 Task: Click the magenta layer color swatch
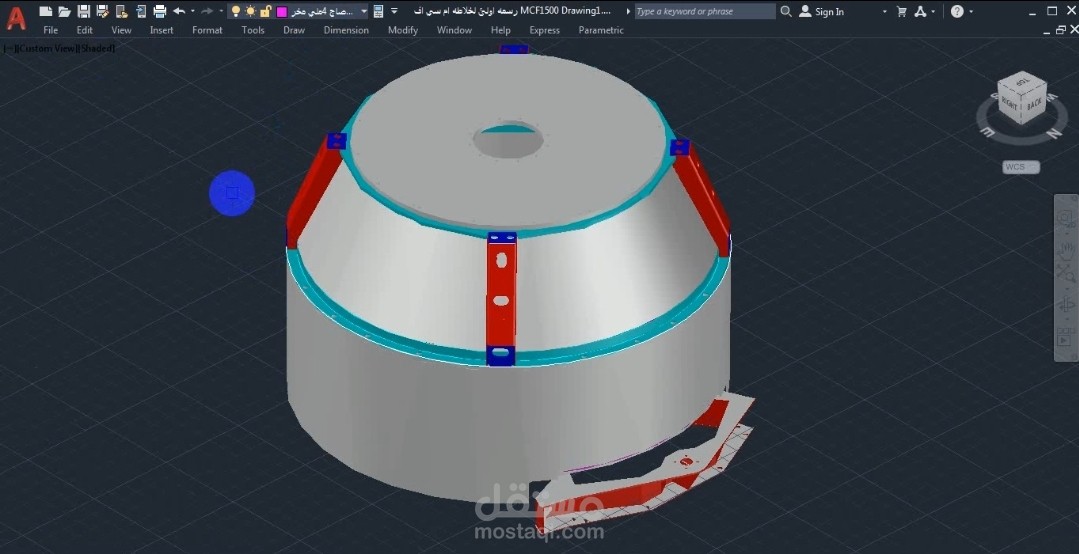point(281,12)
